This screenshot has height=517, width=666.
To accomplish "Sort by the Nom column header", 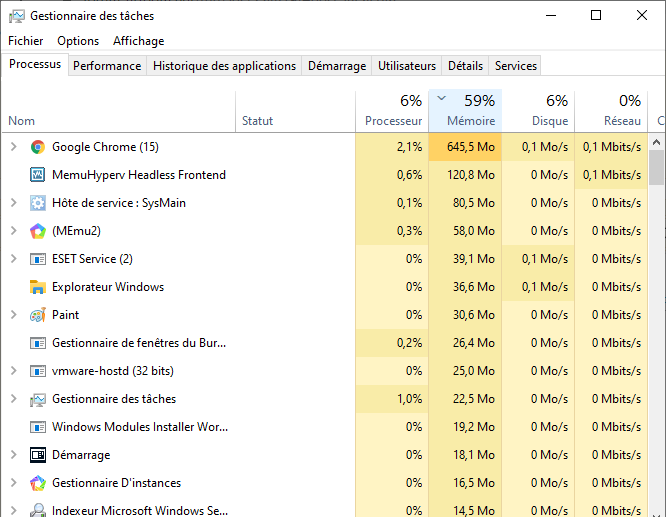I will click(x=119, y=111).
